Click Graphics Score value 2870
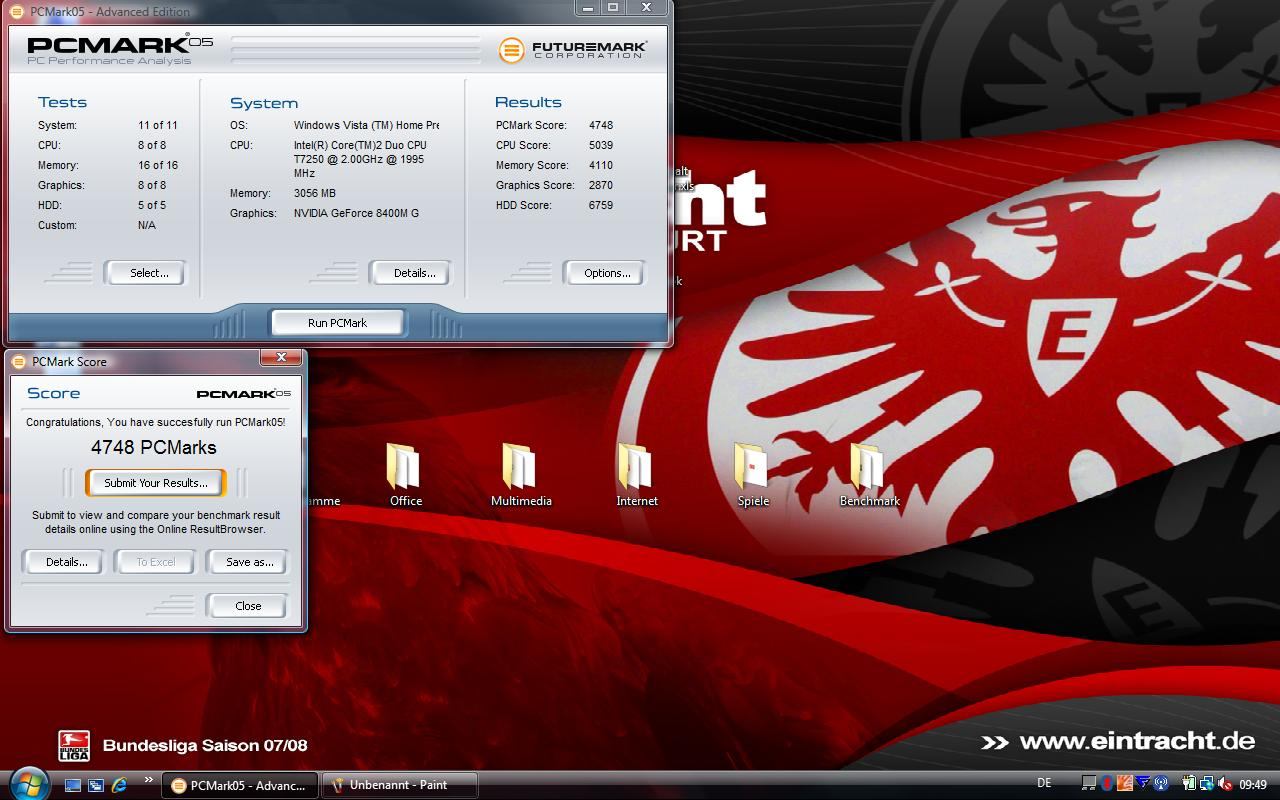 [x=601, y=185]
